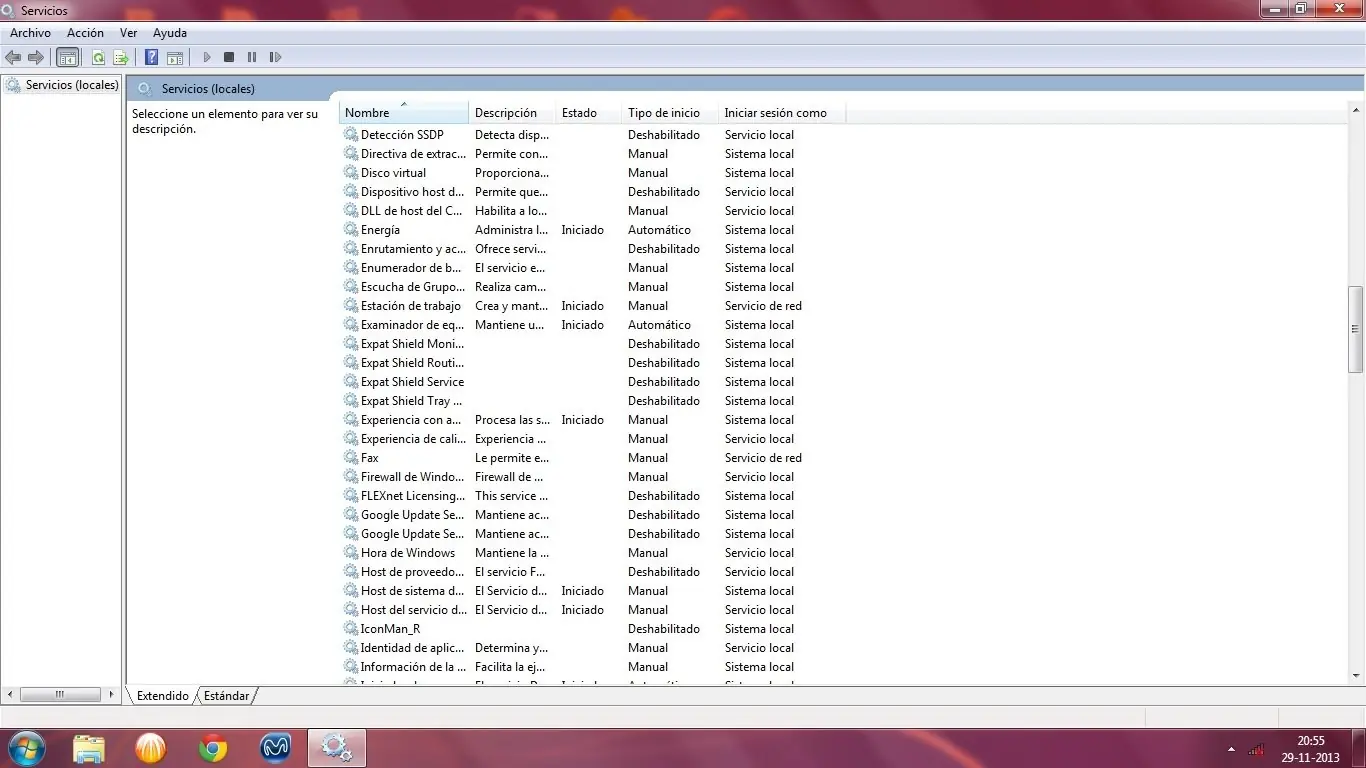Click the network signal tray icon
The width and height of the screenshot is (1366, 768).
(x=1257, y=749)
